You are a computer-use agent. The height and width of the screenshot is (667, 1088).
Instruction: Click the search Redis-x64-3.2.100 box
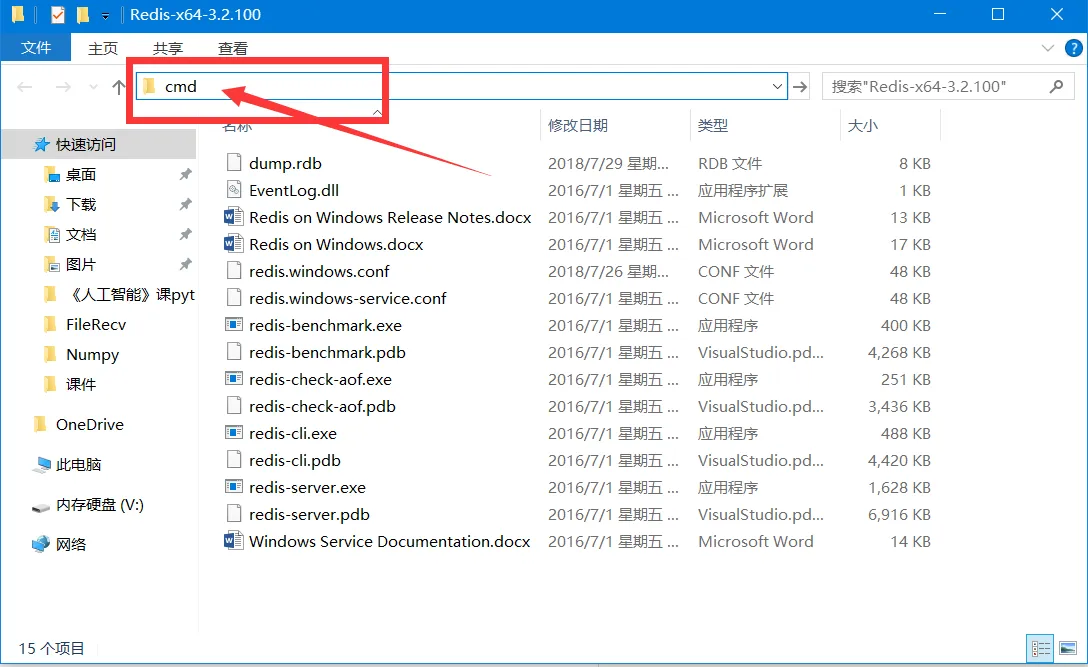point(946,87)
